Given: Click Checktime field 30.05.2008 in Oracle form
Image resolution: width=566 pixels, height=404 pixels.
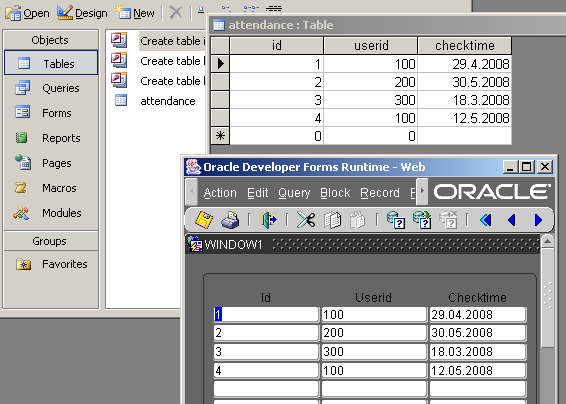Looking at the screenshot, I should click(x=478, y=333).
